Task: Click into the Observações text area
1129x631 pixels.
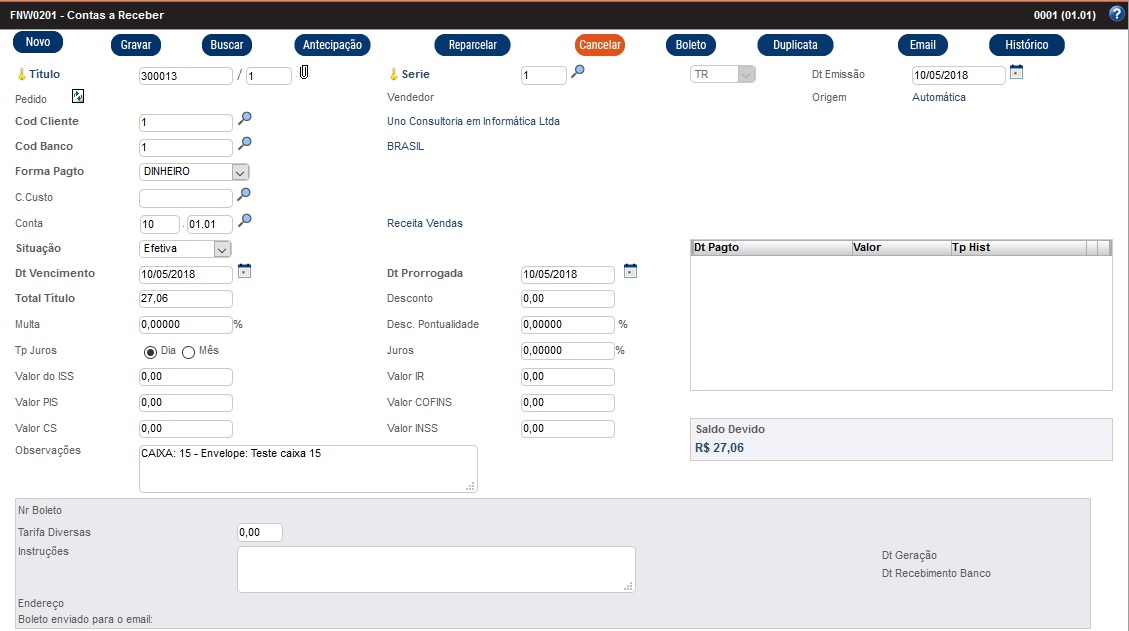Action: point(308,469)
